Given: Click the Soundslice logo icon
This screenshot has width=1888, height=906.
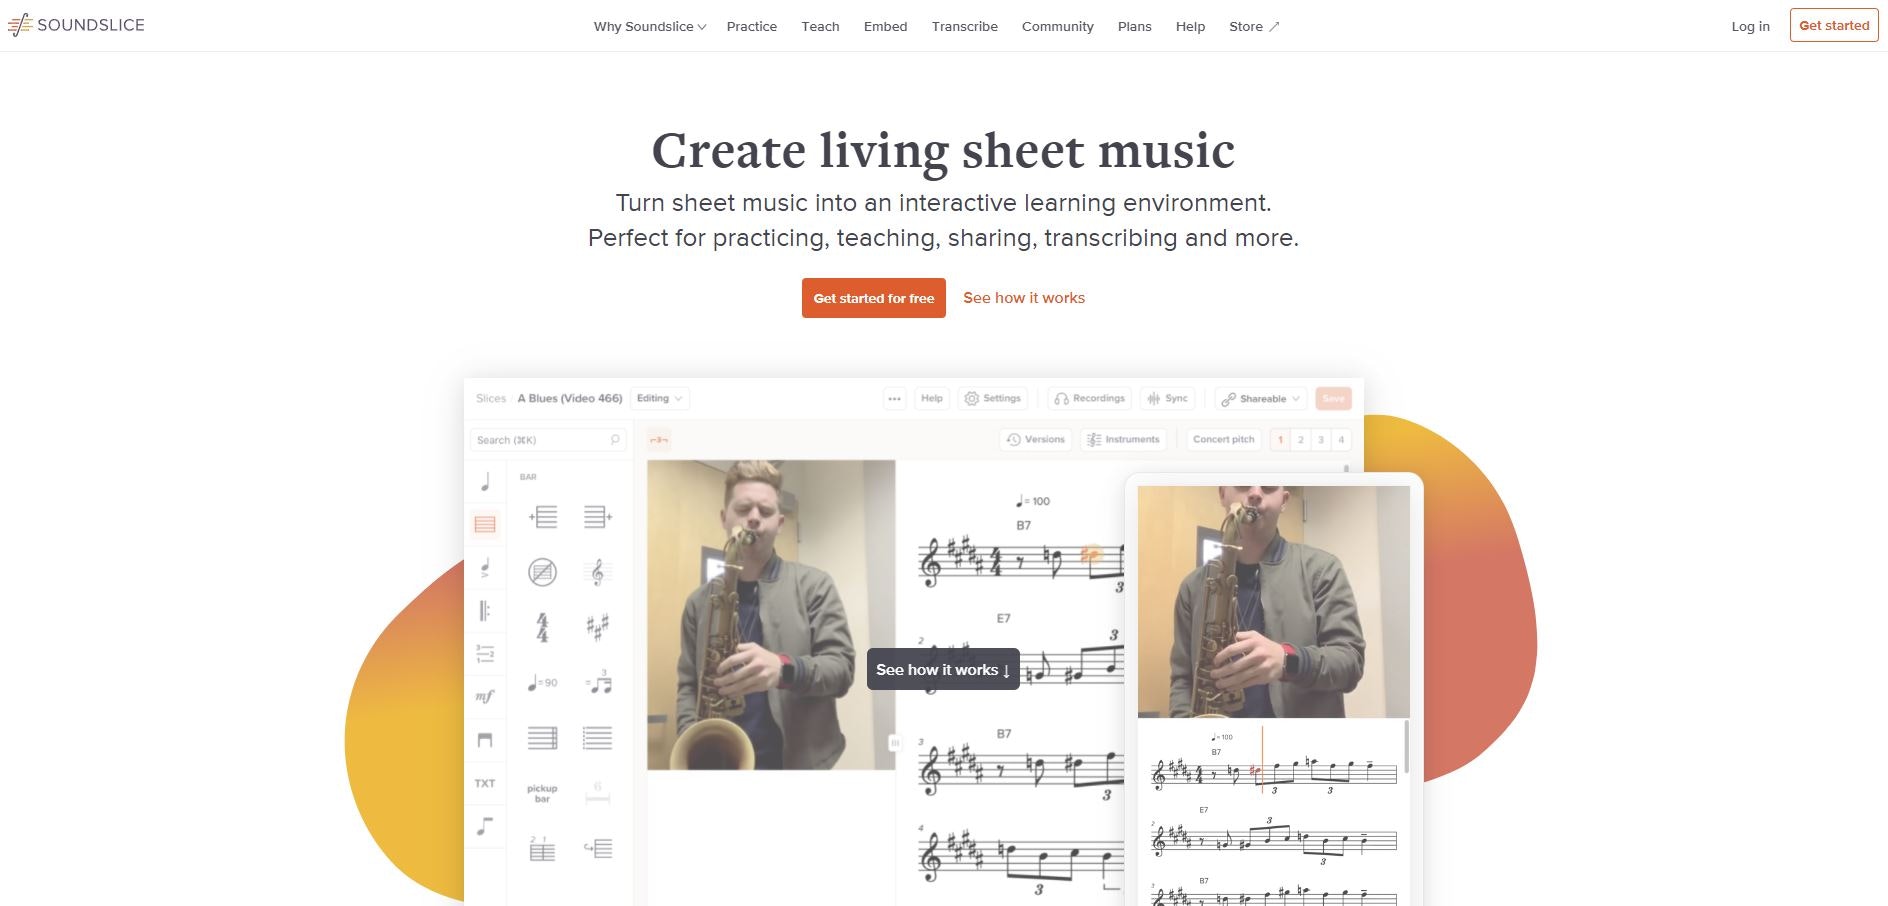Looking at the screenshot, I should tap(20, 25).
